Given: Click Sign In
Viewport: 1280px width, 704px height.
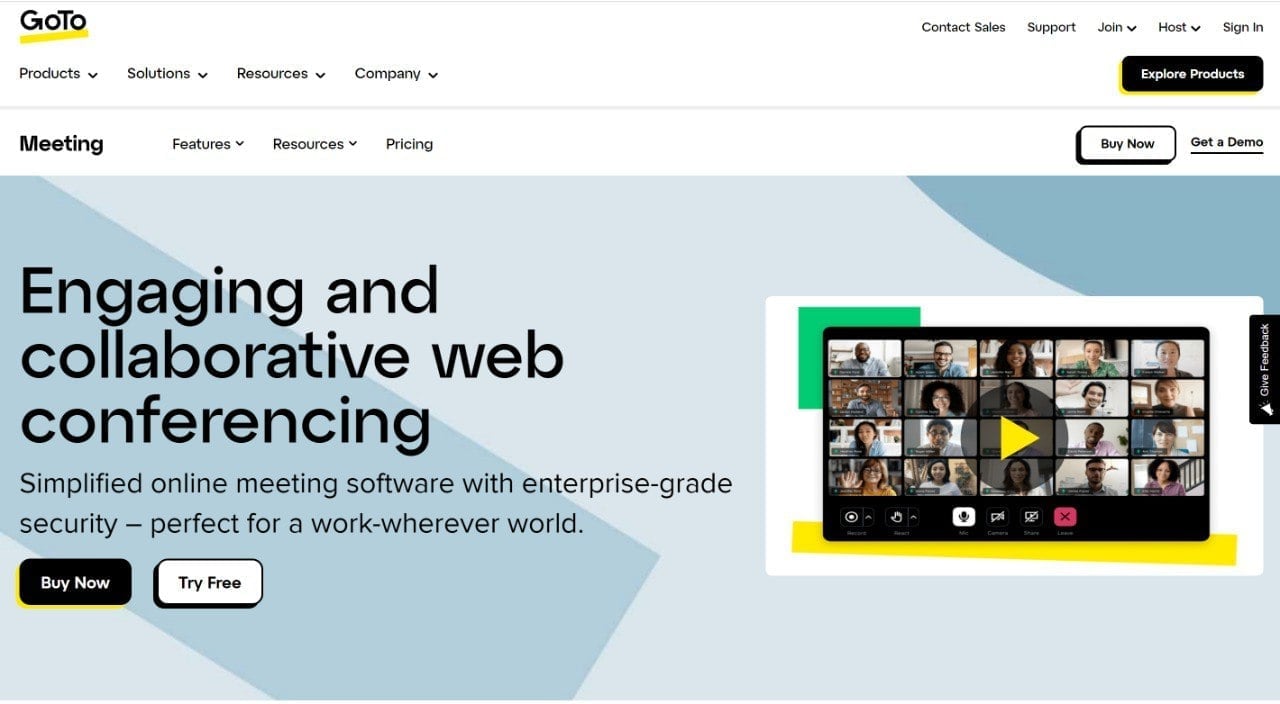Looking at the screenshot, I should [x=1243, y=27].
